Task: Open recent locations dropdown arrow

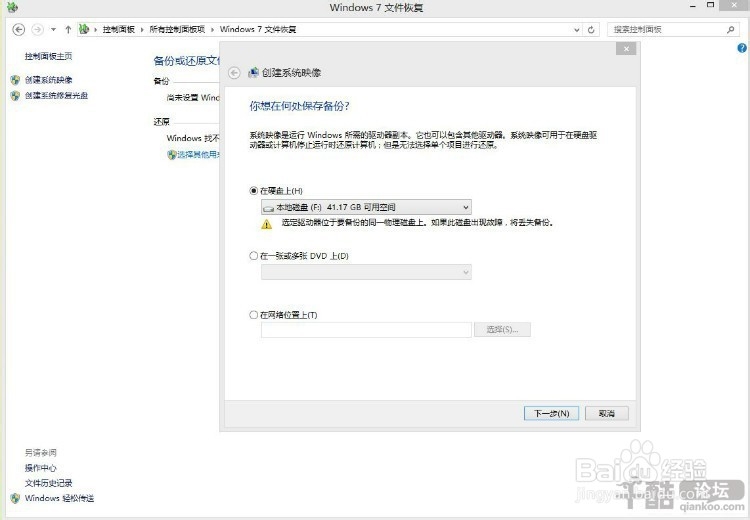Action: point(54,30)
